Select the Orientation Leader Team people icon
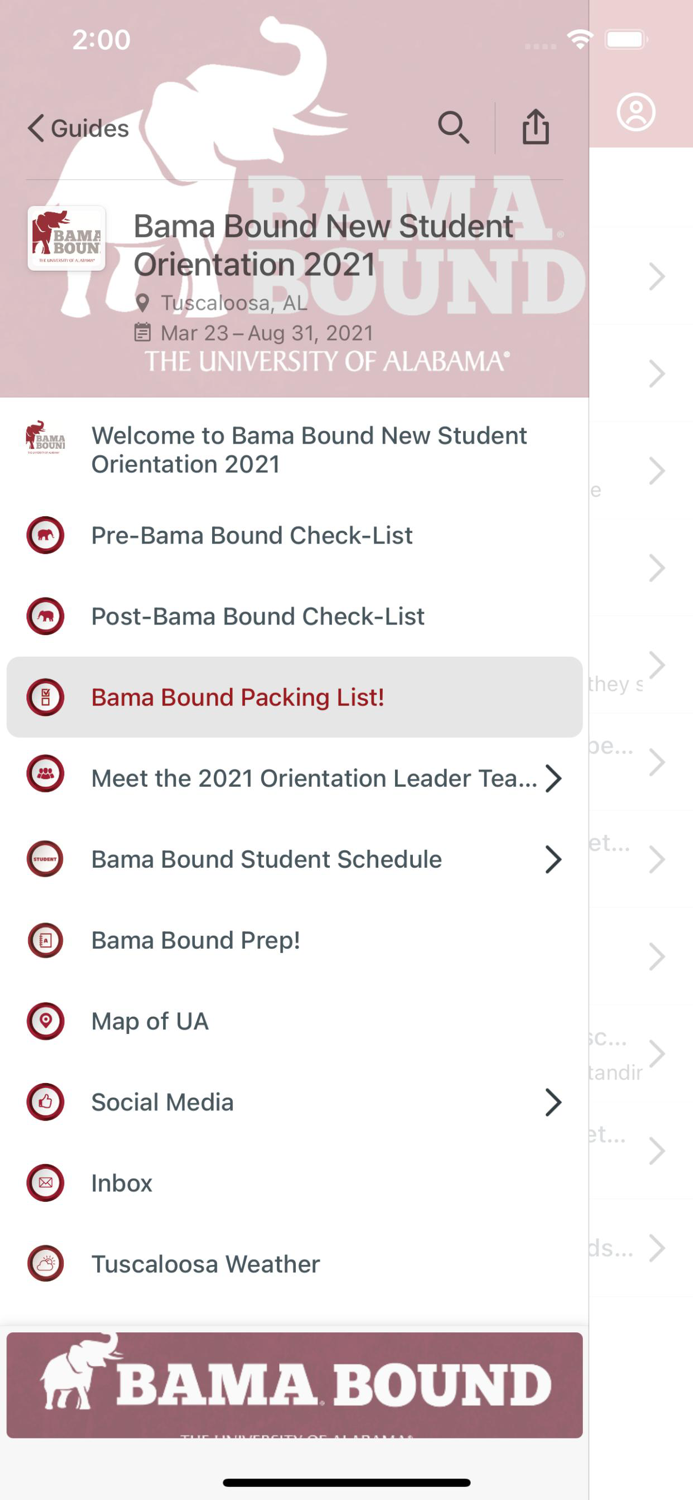This screenshot has width=693, height=1500. tap(45, 773)
